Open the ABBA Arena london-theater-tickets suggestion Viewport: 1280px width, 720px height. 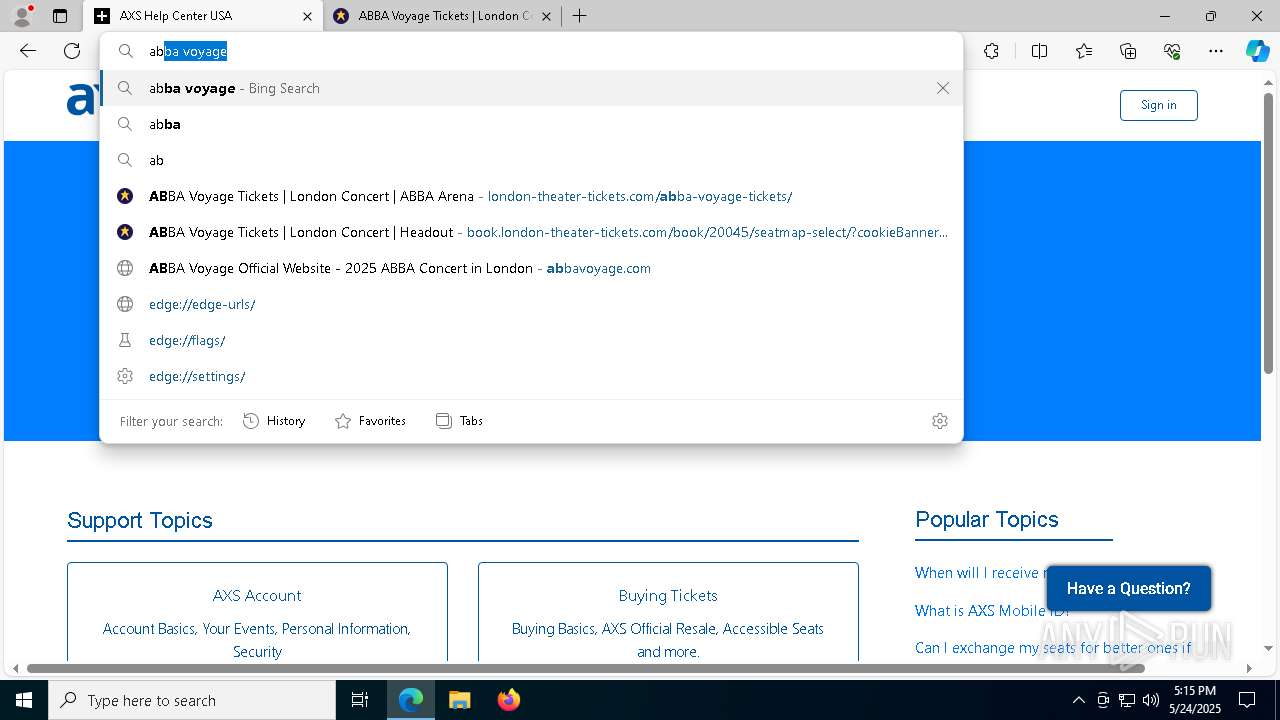531,196
